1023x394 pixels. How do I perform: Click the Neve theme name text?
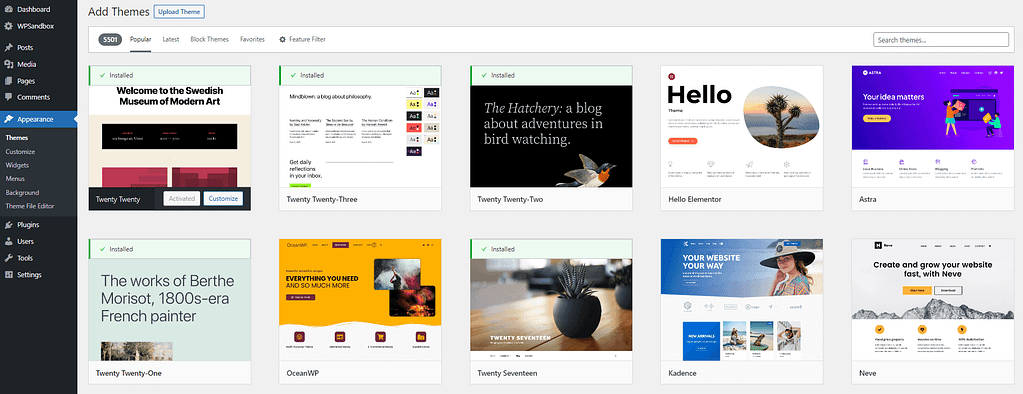[x=867, y=374]
